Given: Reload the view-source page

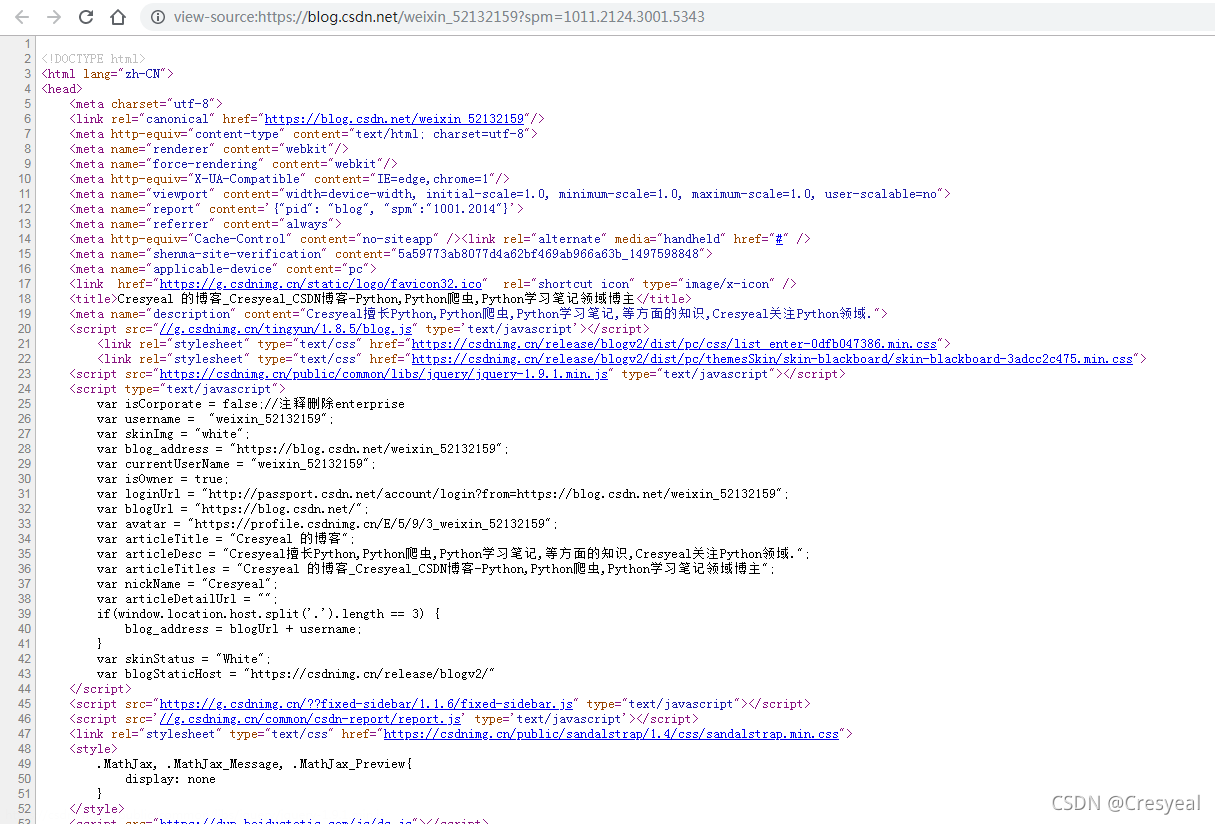Looking at the screenshot, I should click(x=86, y=17).
